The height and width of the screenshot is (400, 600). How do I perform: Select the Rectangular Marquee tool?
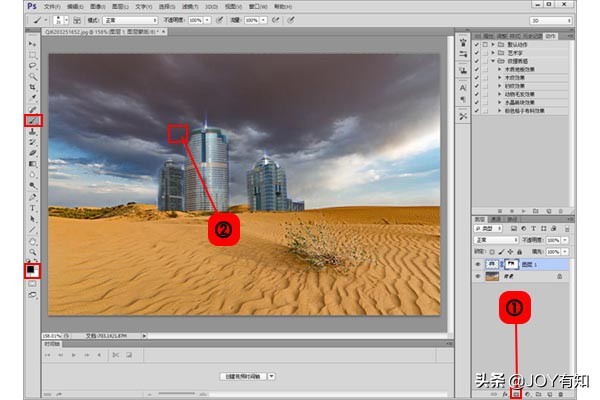(33, 55)
